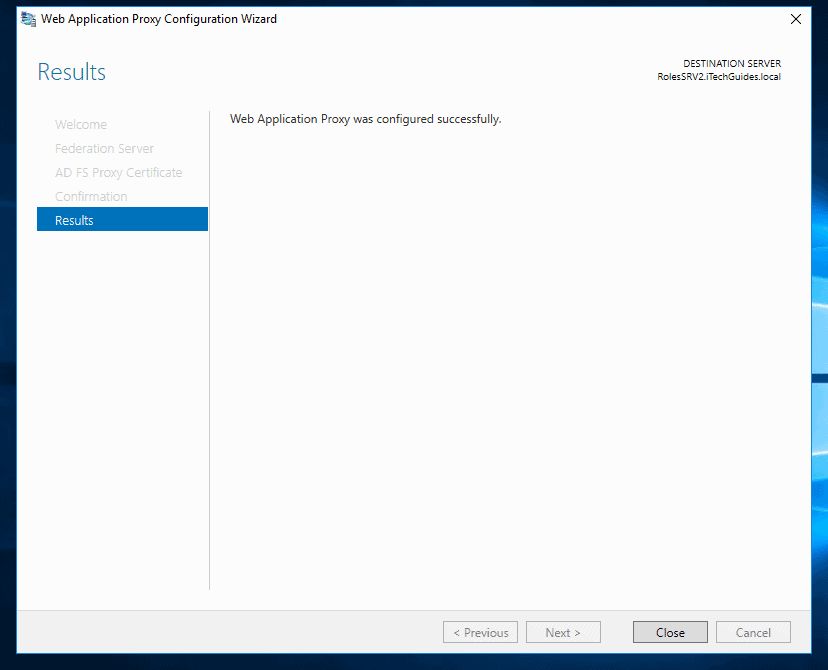The height and width of the screenshot is (670, 828).
Task: Select the Welcome step in sidebar
Action: 81,124
